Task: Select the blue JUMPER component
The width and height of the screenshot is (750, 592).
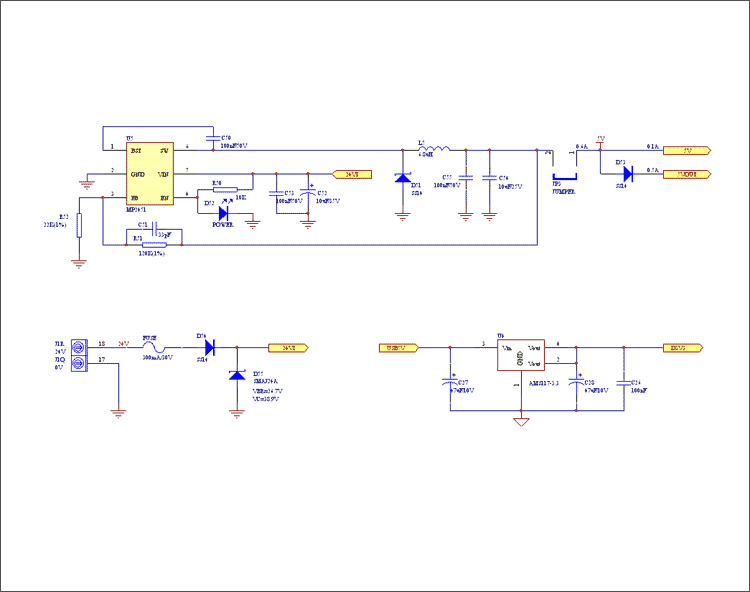Action: pyautogui.click(x=563, y=178)
